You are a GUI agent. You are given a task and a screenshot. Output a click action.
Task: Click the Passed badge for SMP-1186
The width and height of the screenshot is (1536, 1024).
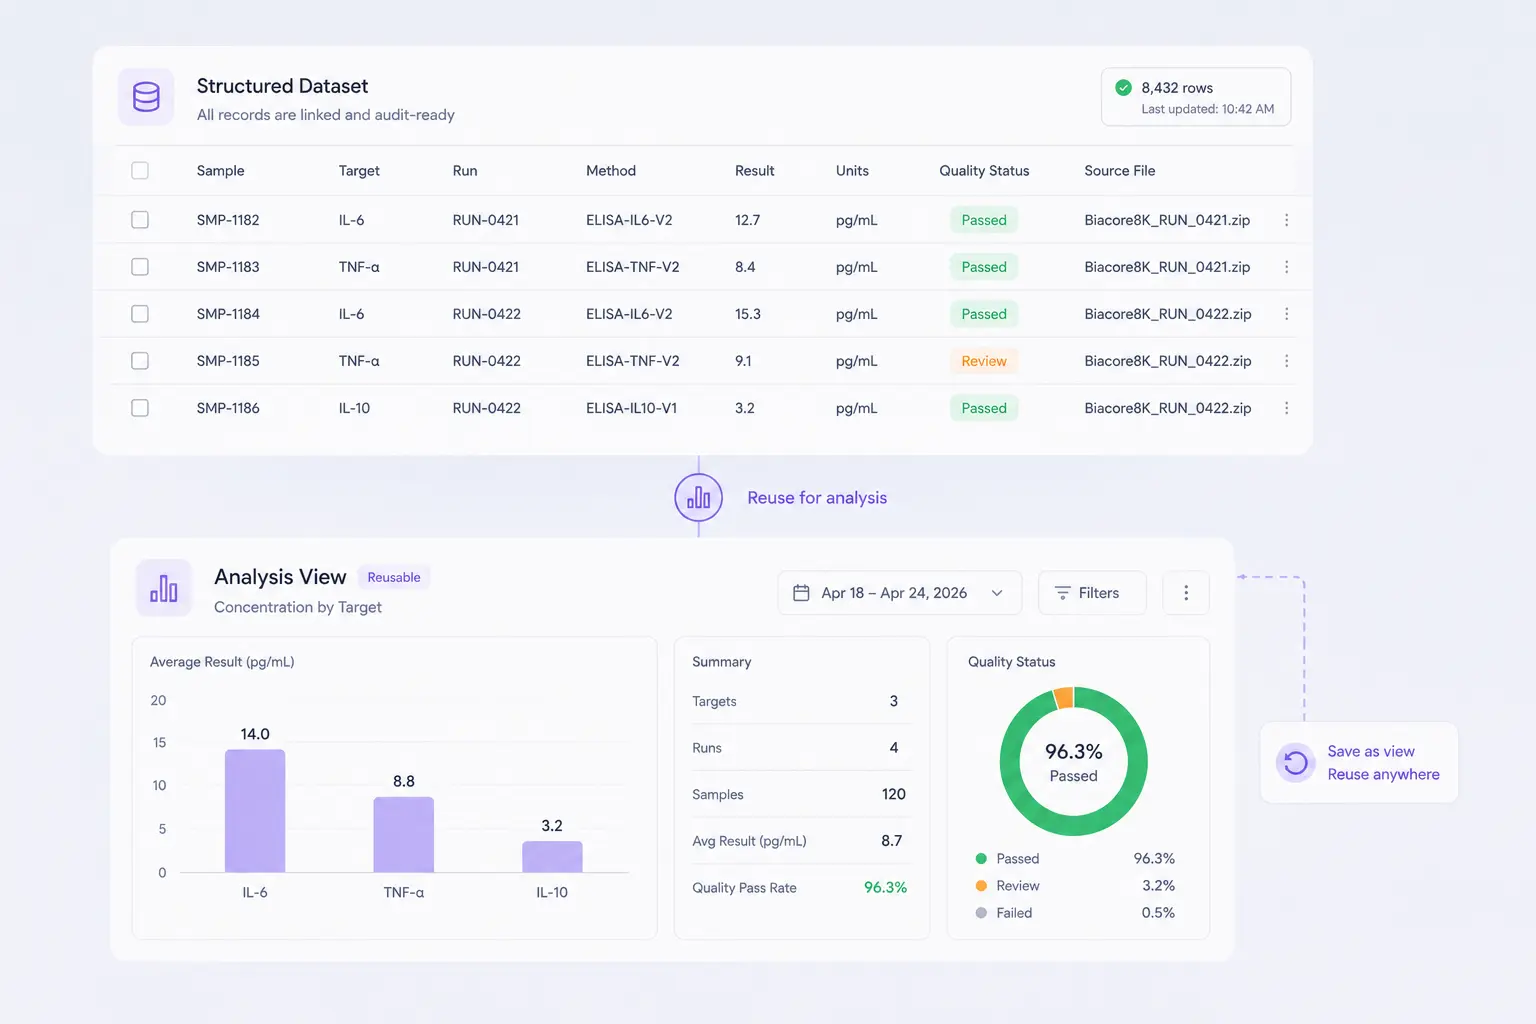(x=984, y=408)
